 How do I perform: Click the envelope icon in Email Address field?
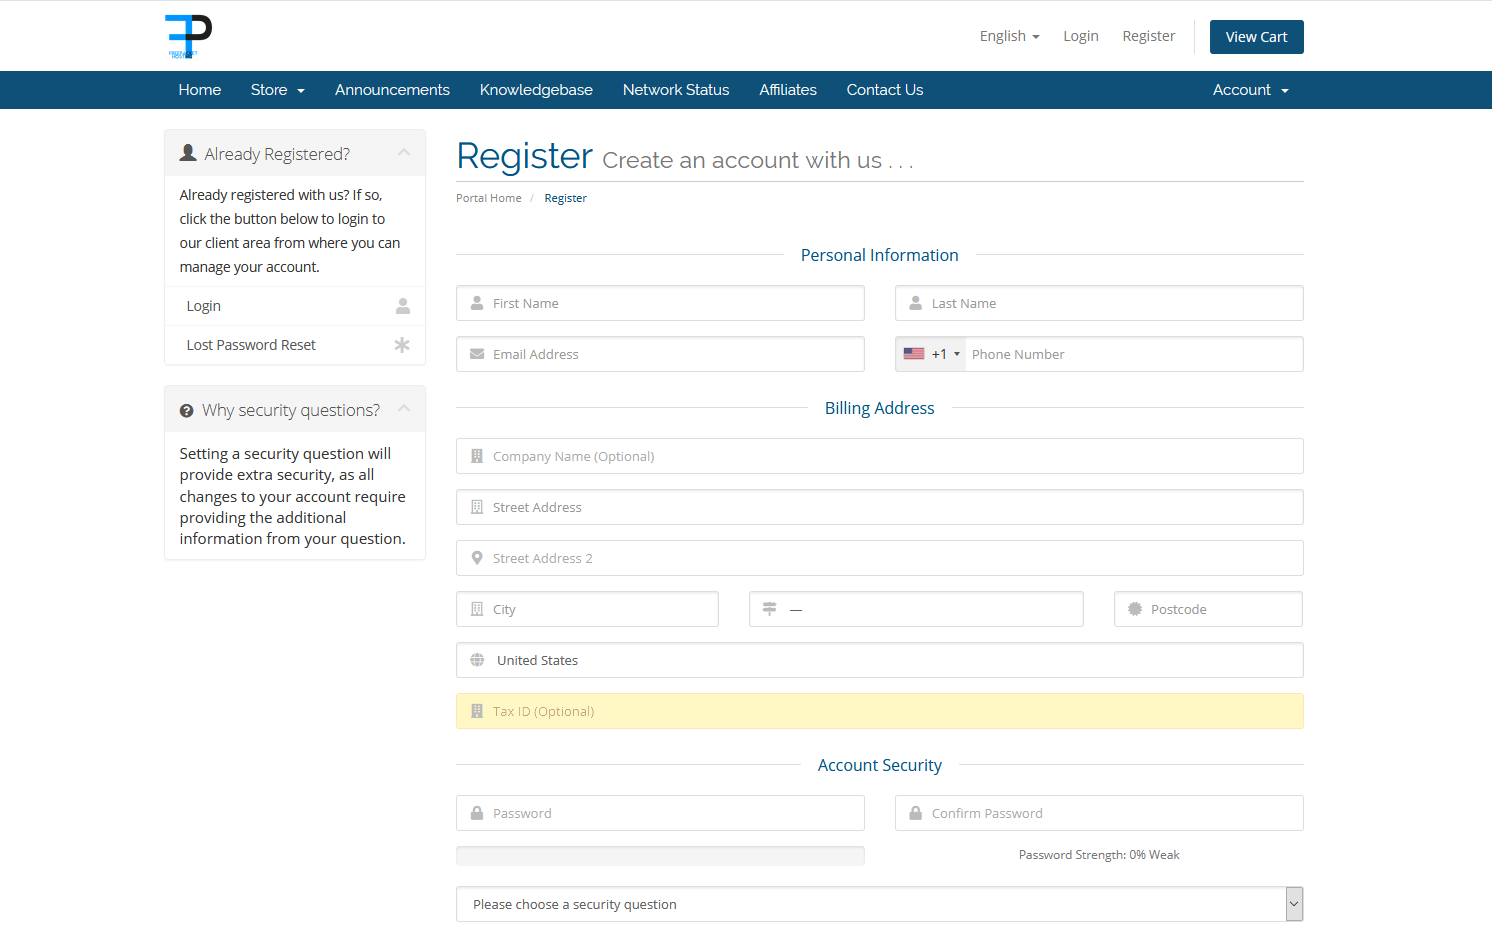pyautogui.click(x=477, y=355)
